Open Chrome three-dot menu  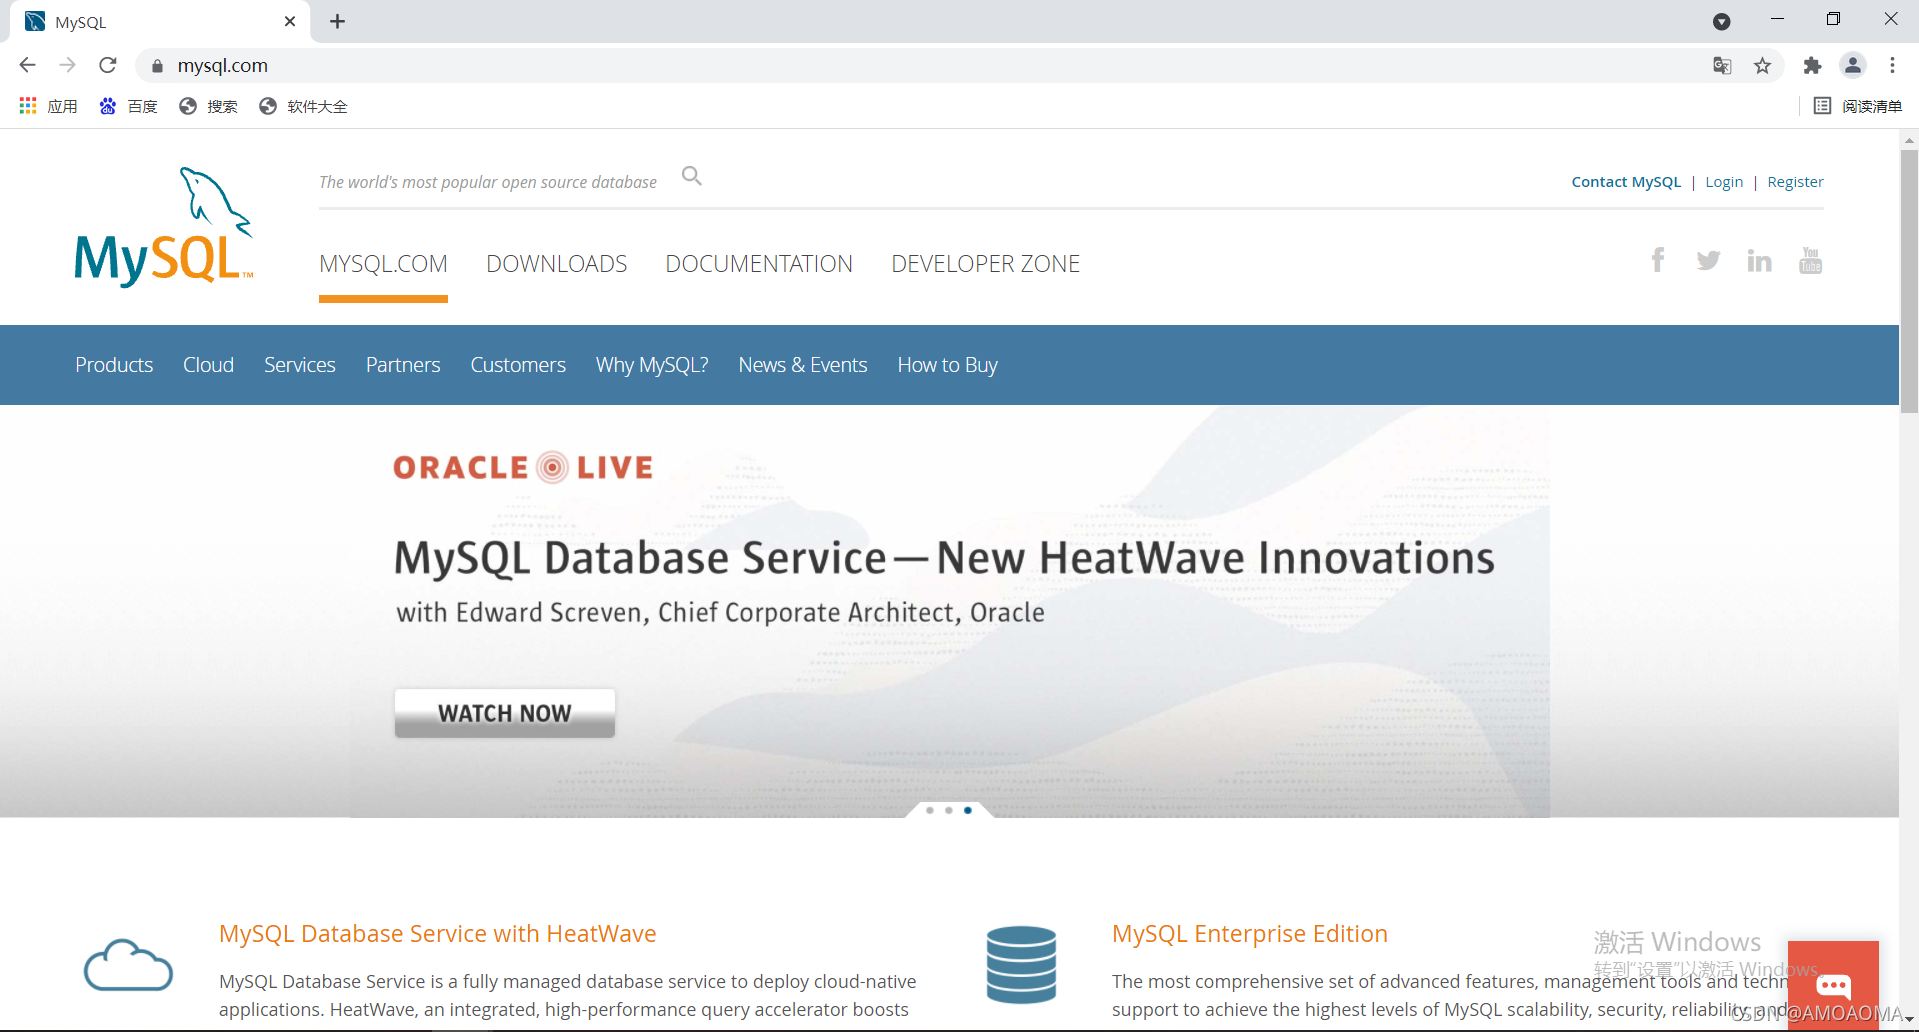pyautogui.click(x=1892, y=66)
